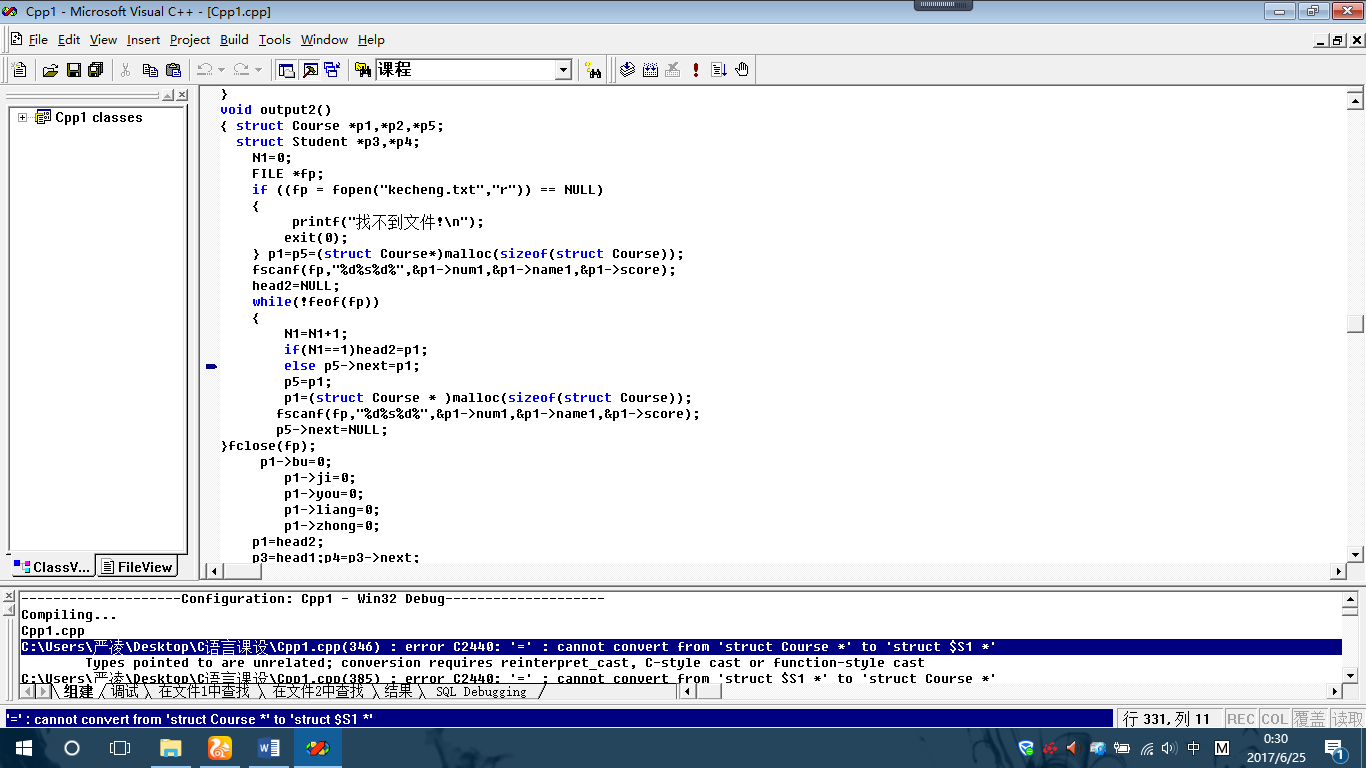Click the Go debug icon

pos(719,70)
